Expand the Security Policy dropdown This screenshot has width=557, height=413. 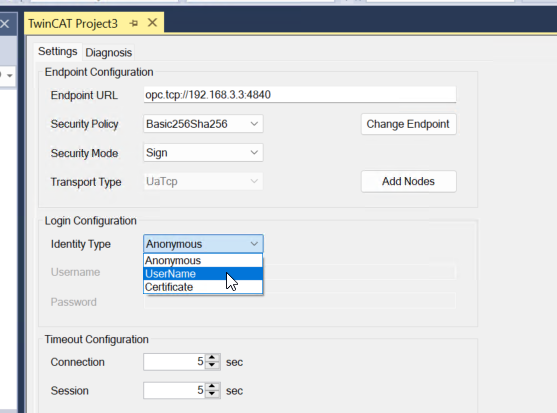(x=254, y=124)
